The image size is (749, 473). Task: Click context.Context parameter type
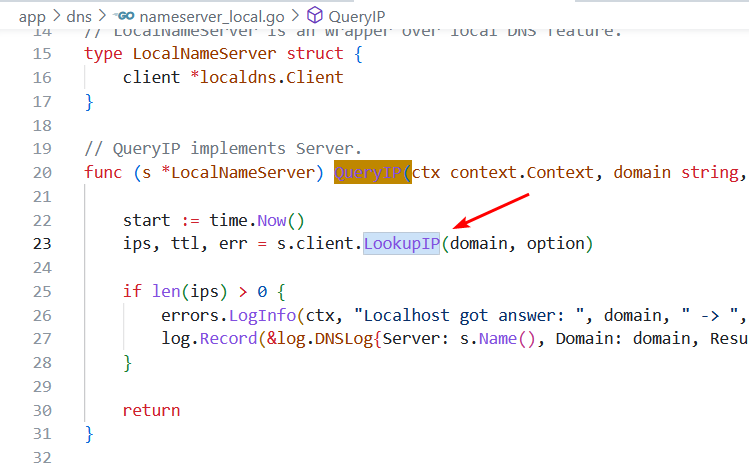coord(525,173)
